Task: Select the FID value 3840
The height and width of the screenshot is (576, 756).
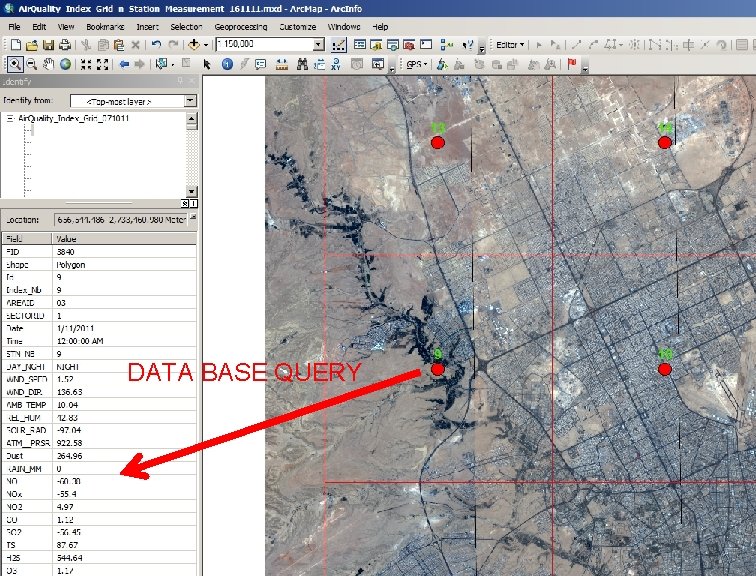Action: [x=65, y=252]
